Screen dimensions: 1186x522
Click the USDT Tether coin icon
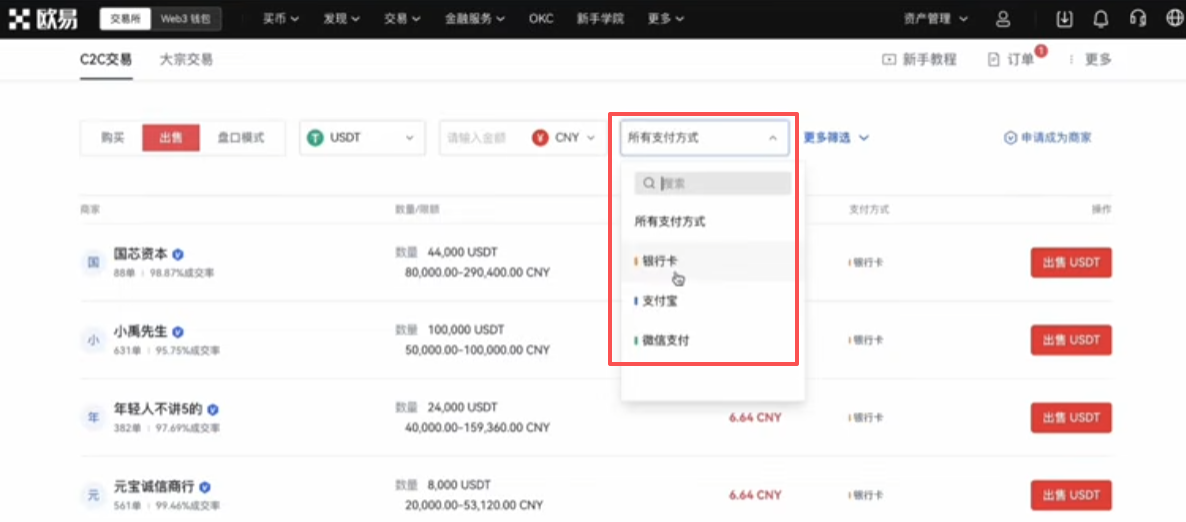click(316, 138)
